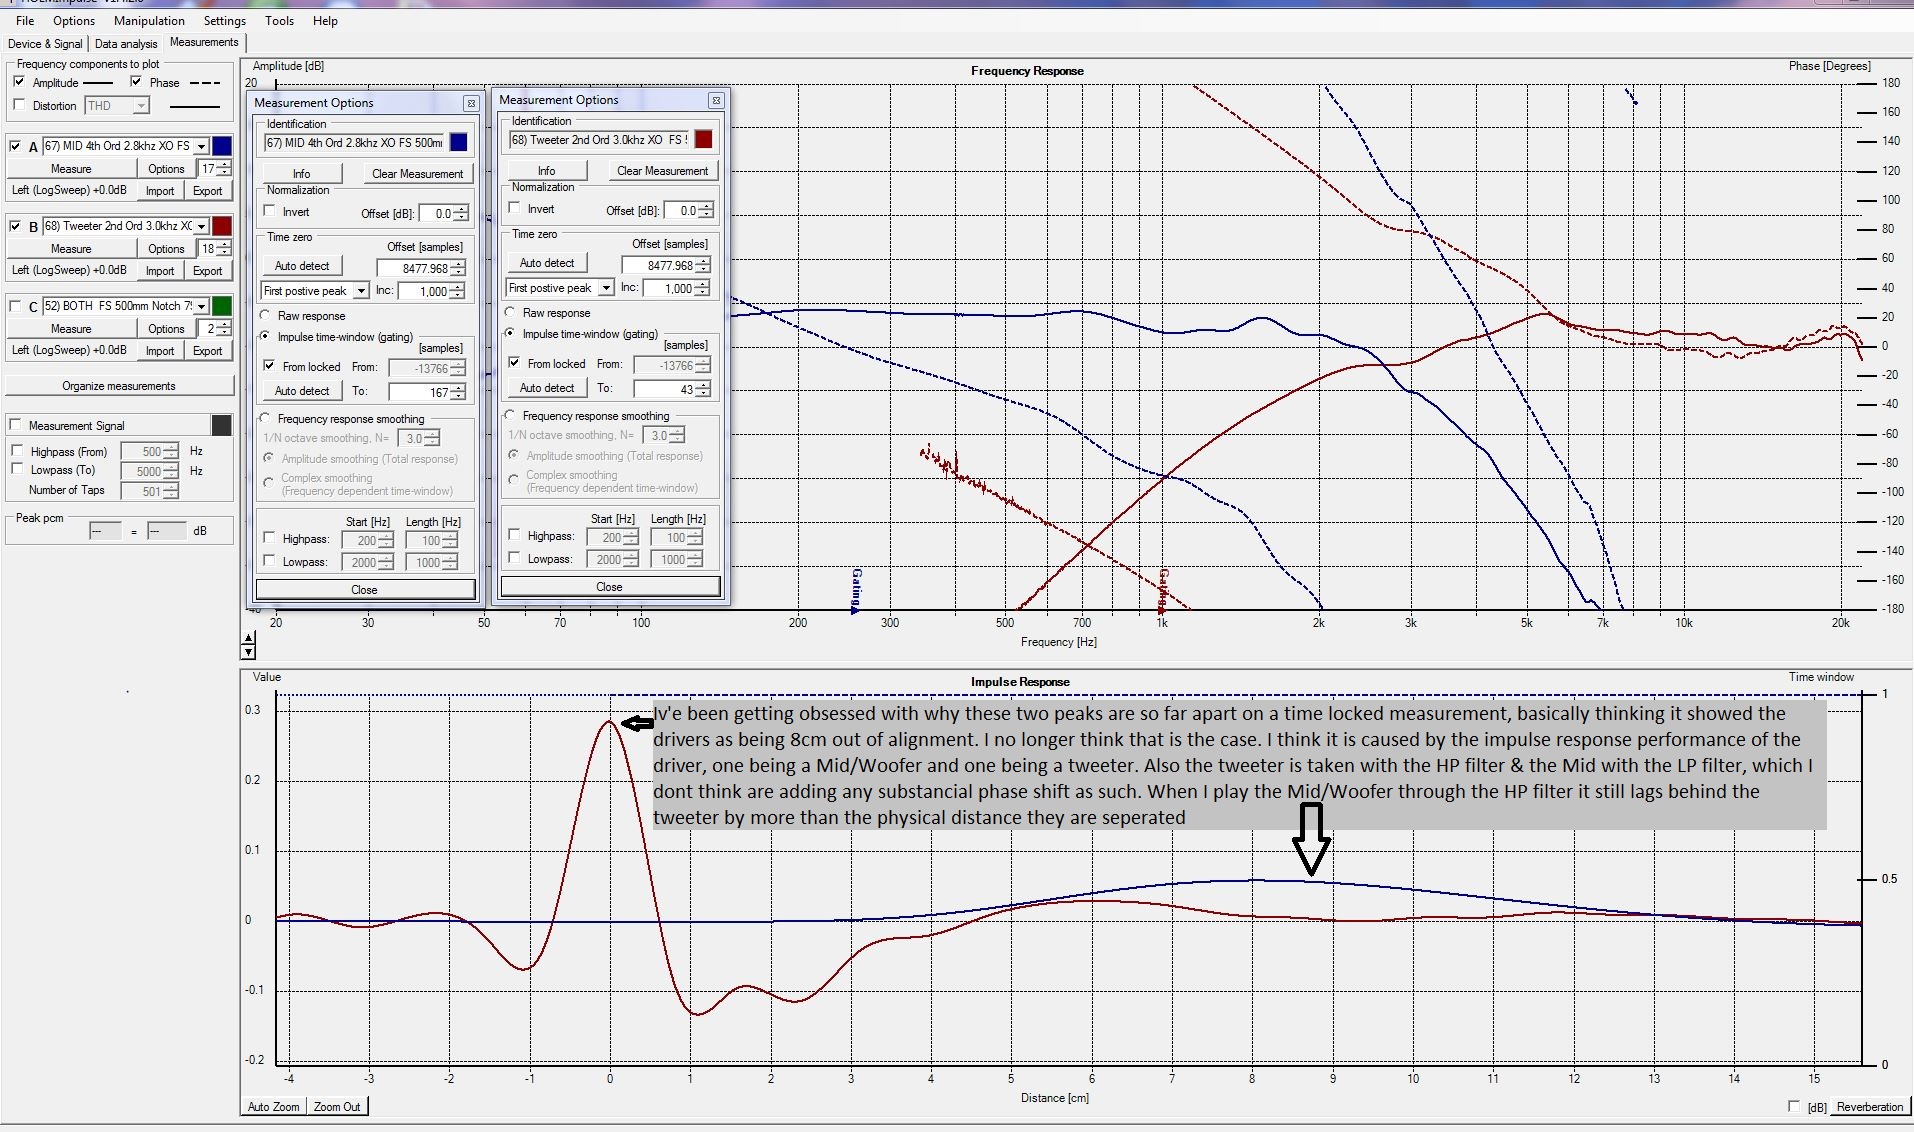
Task: Enable the [dB] checkbox near Reverberation
Action: (1794, 1106)
